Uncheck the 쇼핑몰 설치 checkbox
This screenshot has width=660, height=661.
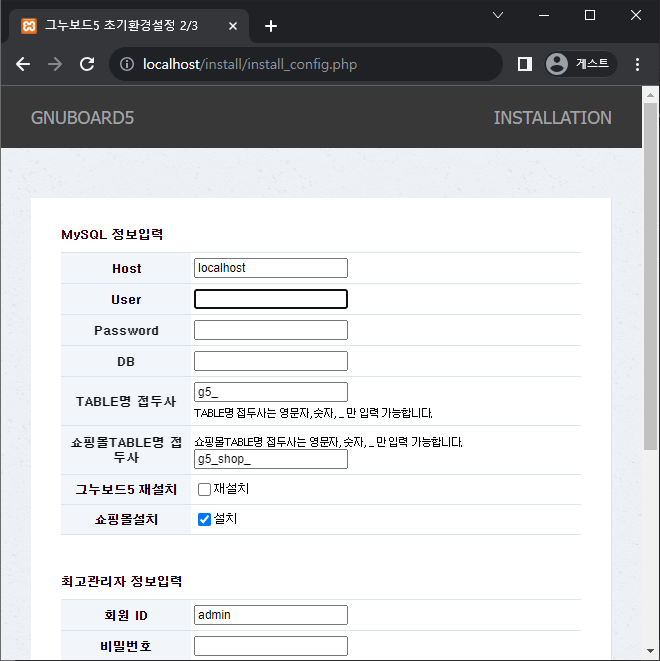204,519
